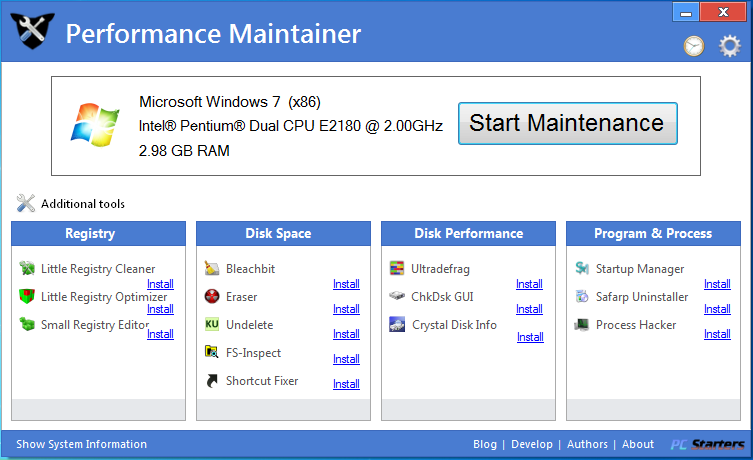Click the Process Hacker label
Screen dimensions: 753x460
[x=636, y=325]
